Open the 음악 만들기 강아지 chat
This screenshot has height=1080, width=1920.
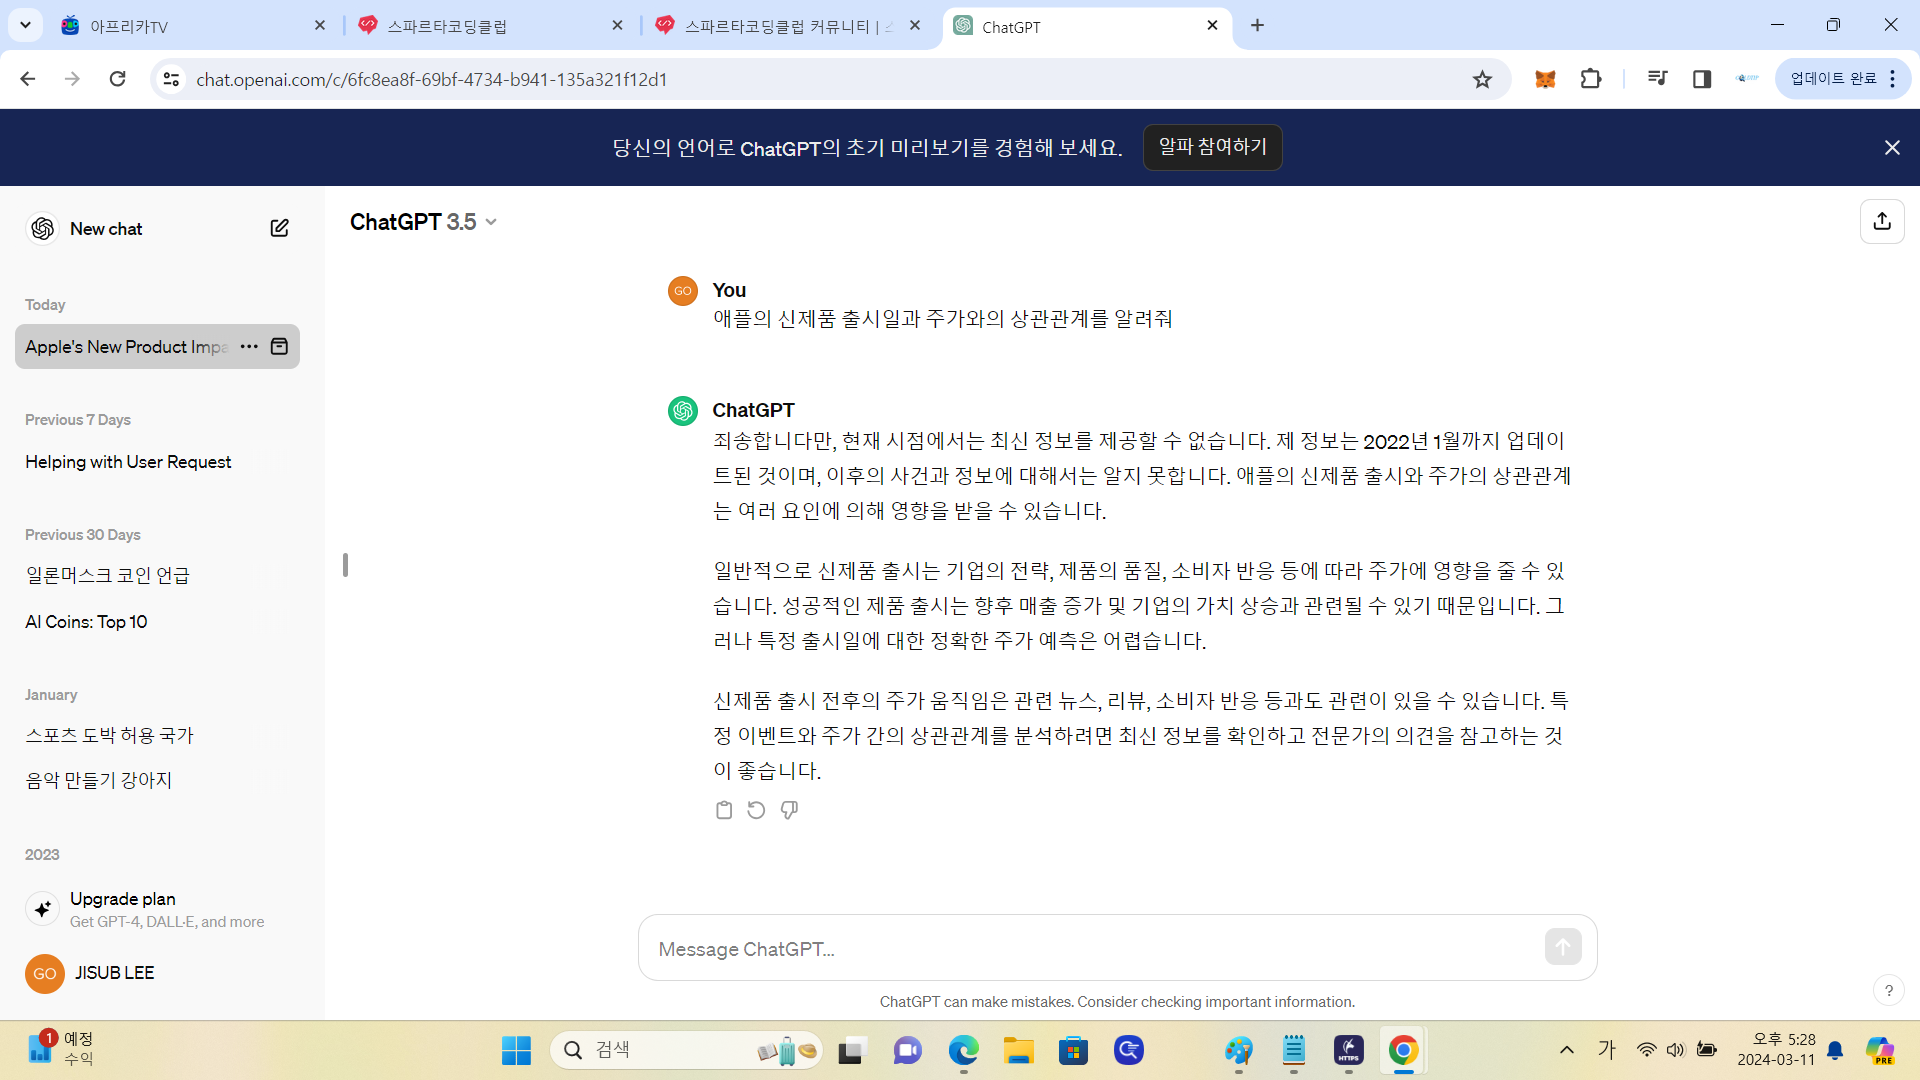pos(157,780)
